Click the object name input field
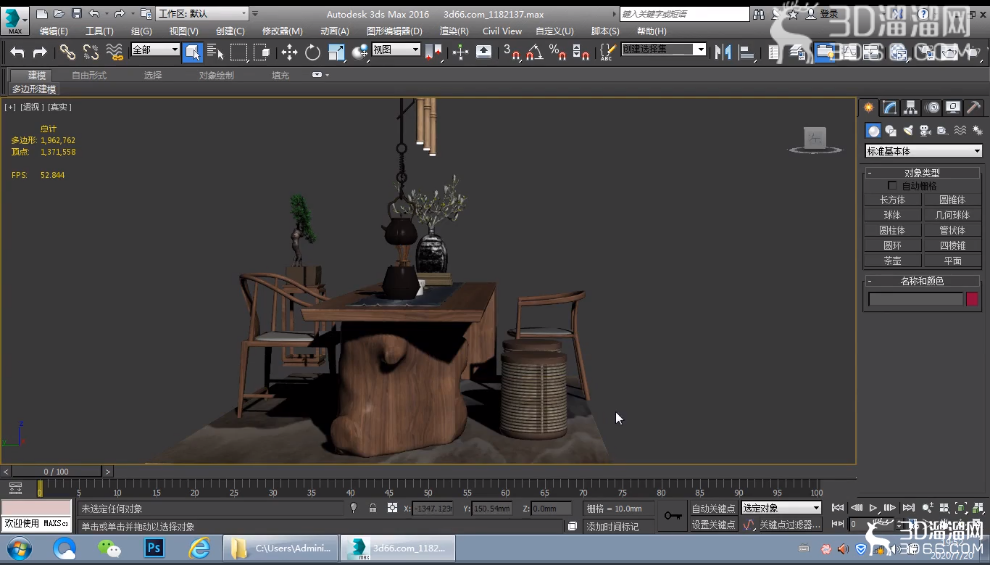 click(x=915, y=299)
